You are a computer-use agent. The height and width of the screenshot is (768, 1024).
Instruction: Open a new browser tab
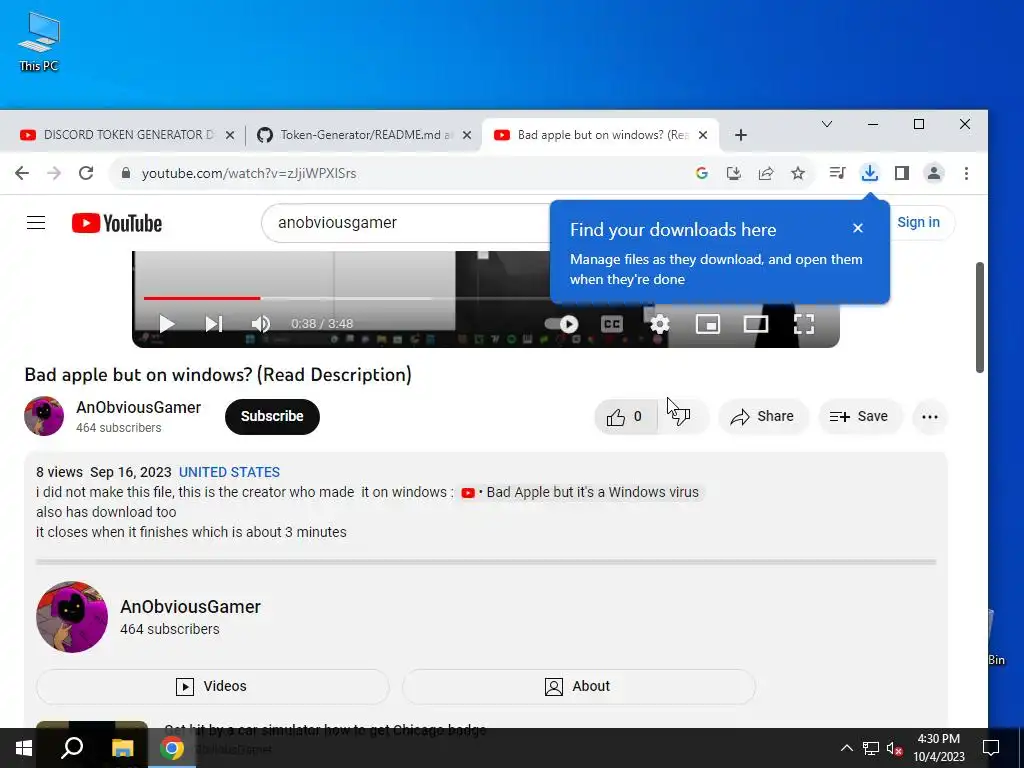tap(741, 135)
